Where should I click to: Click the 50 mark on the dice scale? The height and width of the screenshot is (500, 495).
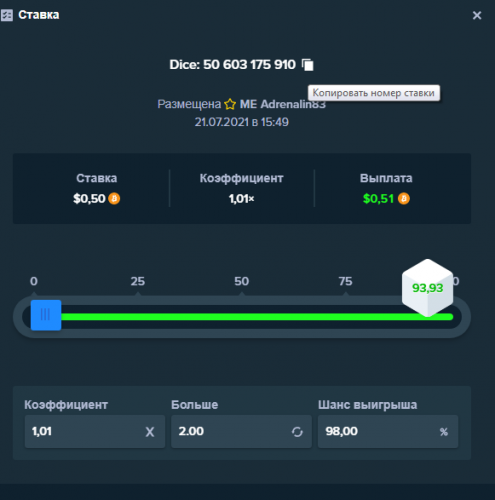tap(242, 281)
